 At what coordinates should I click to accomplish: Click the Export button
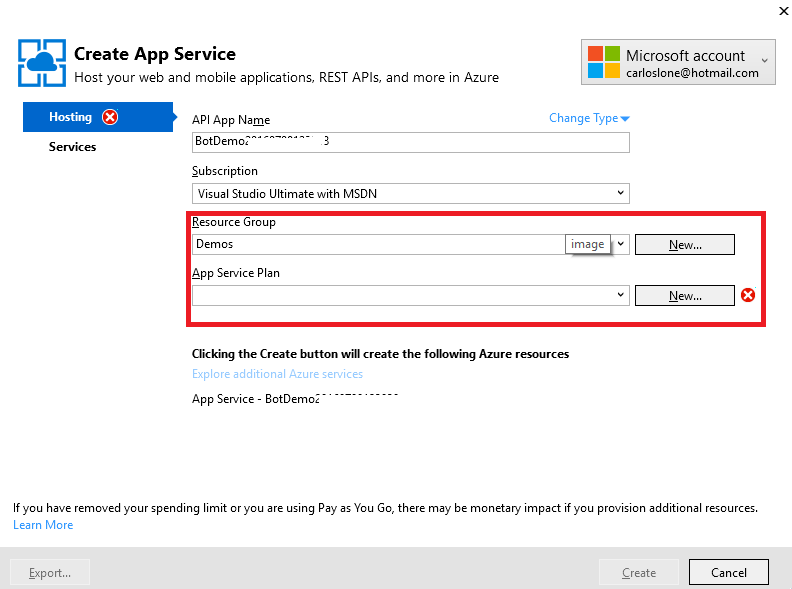point(50,572)
